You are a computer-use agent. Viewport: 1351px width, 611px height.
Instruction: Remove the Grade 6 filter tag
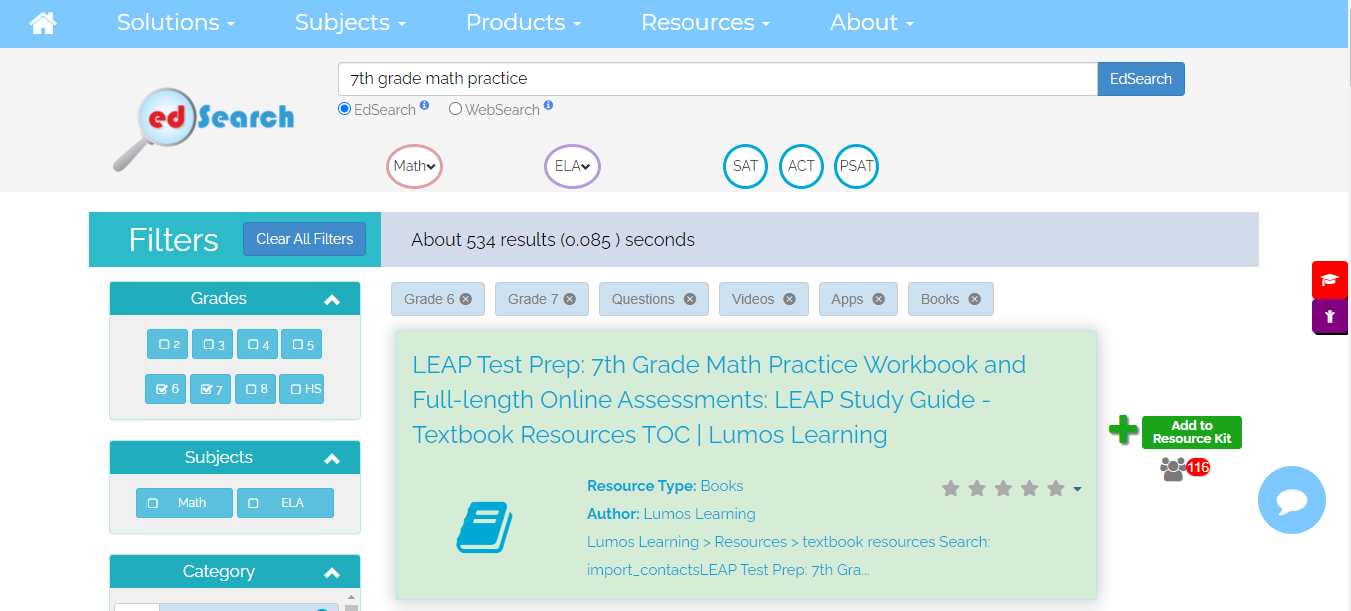[x=466, y=299]
